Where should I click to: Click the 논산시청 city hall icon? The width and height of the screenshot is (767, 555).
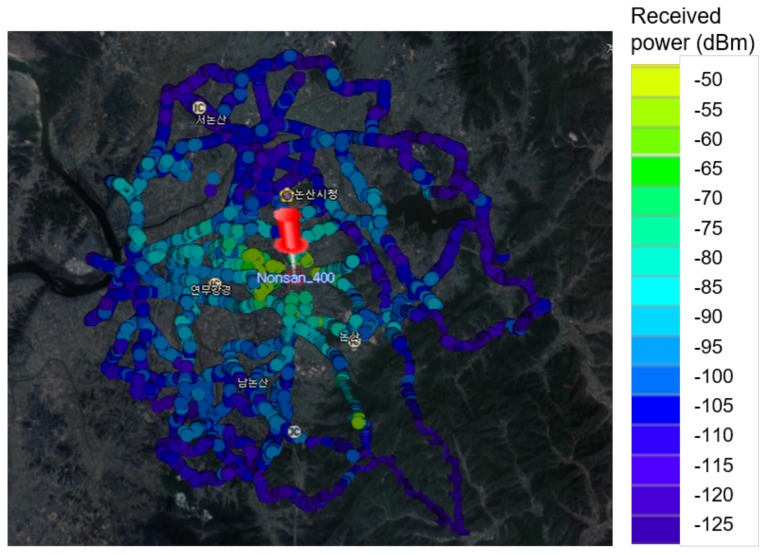[x=288, y=193]
